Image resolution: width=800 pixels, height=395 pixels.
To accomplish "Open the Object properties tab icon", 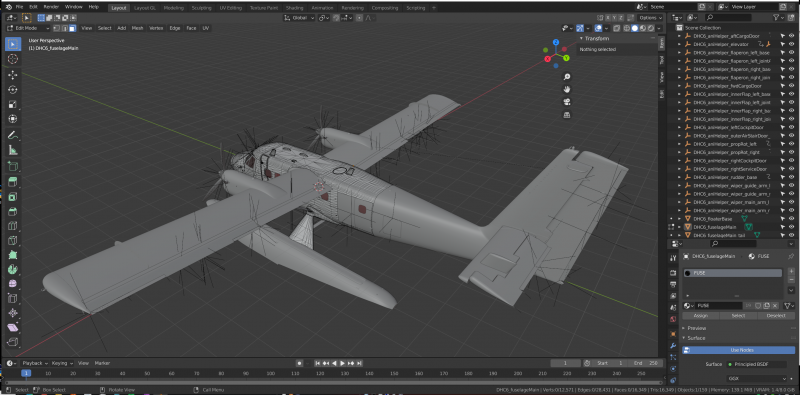I will click(673, 334).
